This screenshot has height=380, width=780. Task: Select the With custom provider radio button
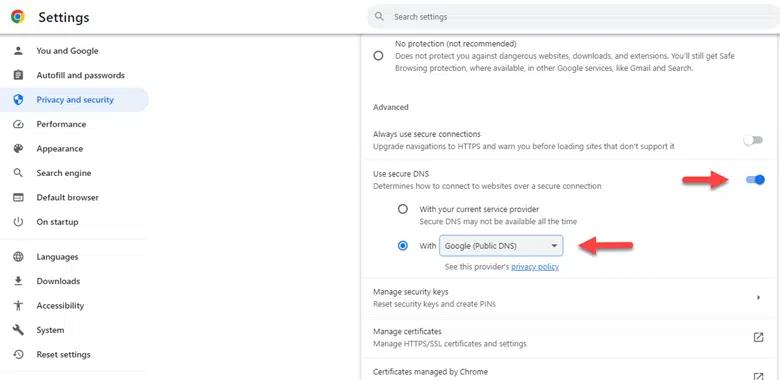click(403, 245)
